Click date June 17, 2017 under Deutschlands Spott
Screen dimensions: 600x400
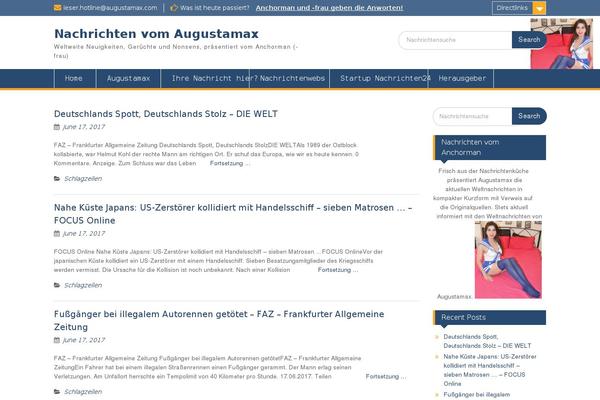[x=84, y=127]
